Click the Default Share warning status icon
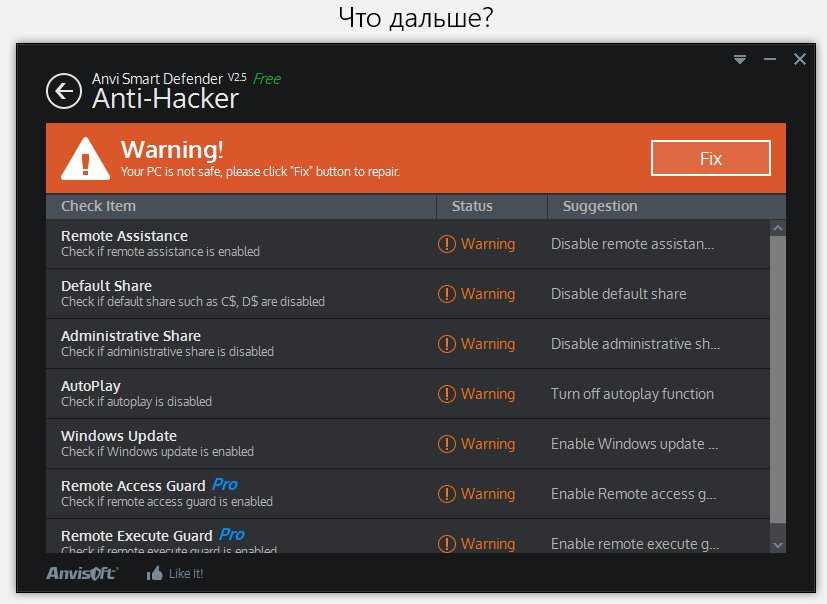The height and width of the screenshot is (604, 827). pos(447,294)
